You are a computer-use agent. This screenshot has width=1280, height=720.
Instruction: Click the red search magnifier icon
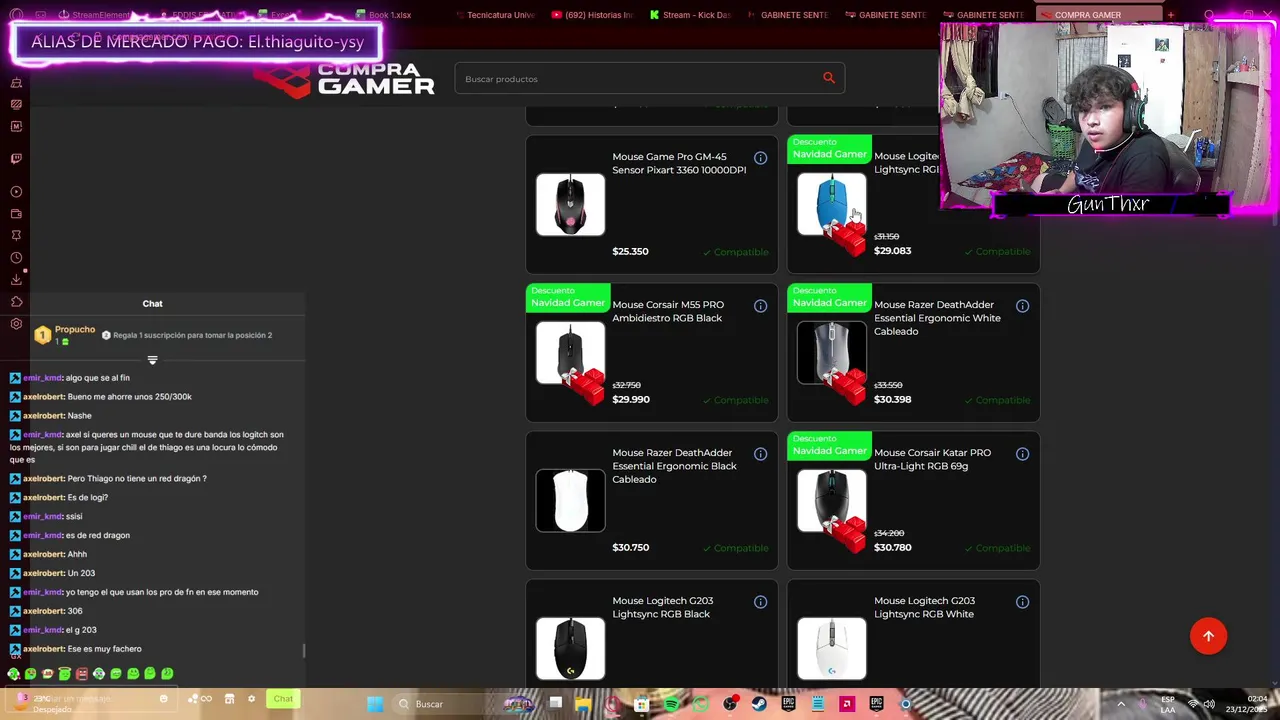828,78
